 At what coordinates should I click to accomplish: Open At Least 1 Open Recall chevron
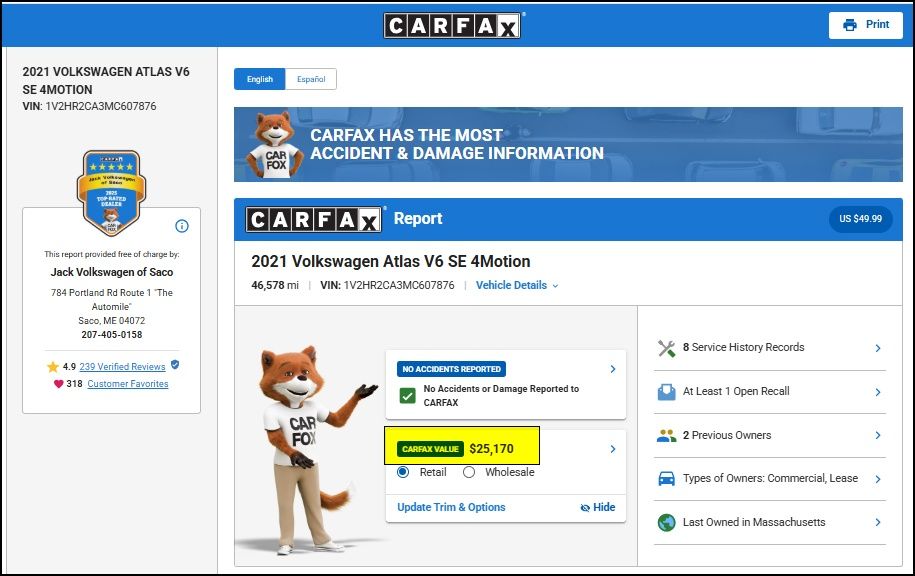pyautogui.click(x=878, y=392)
